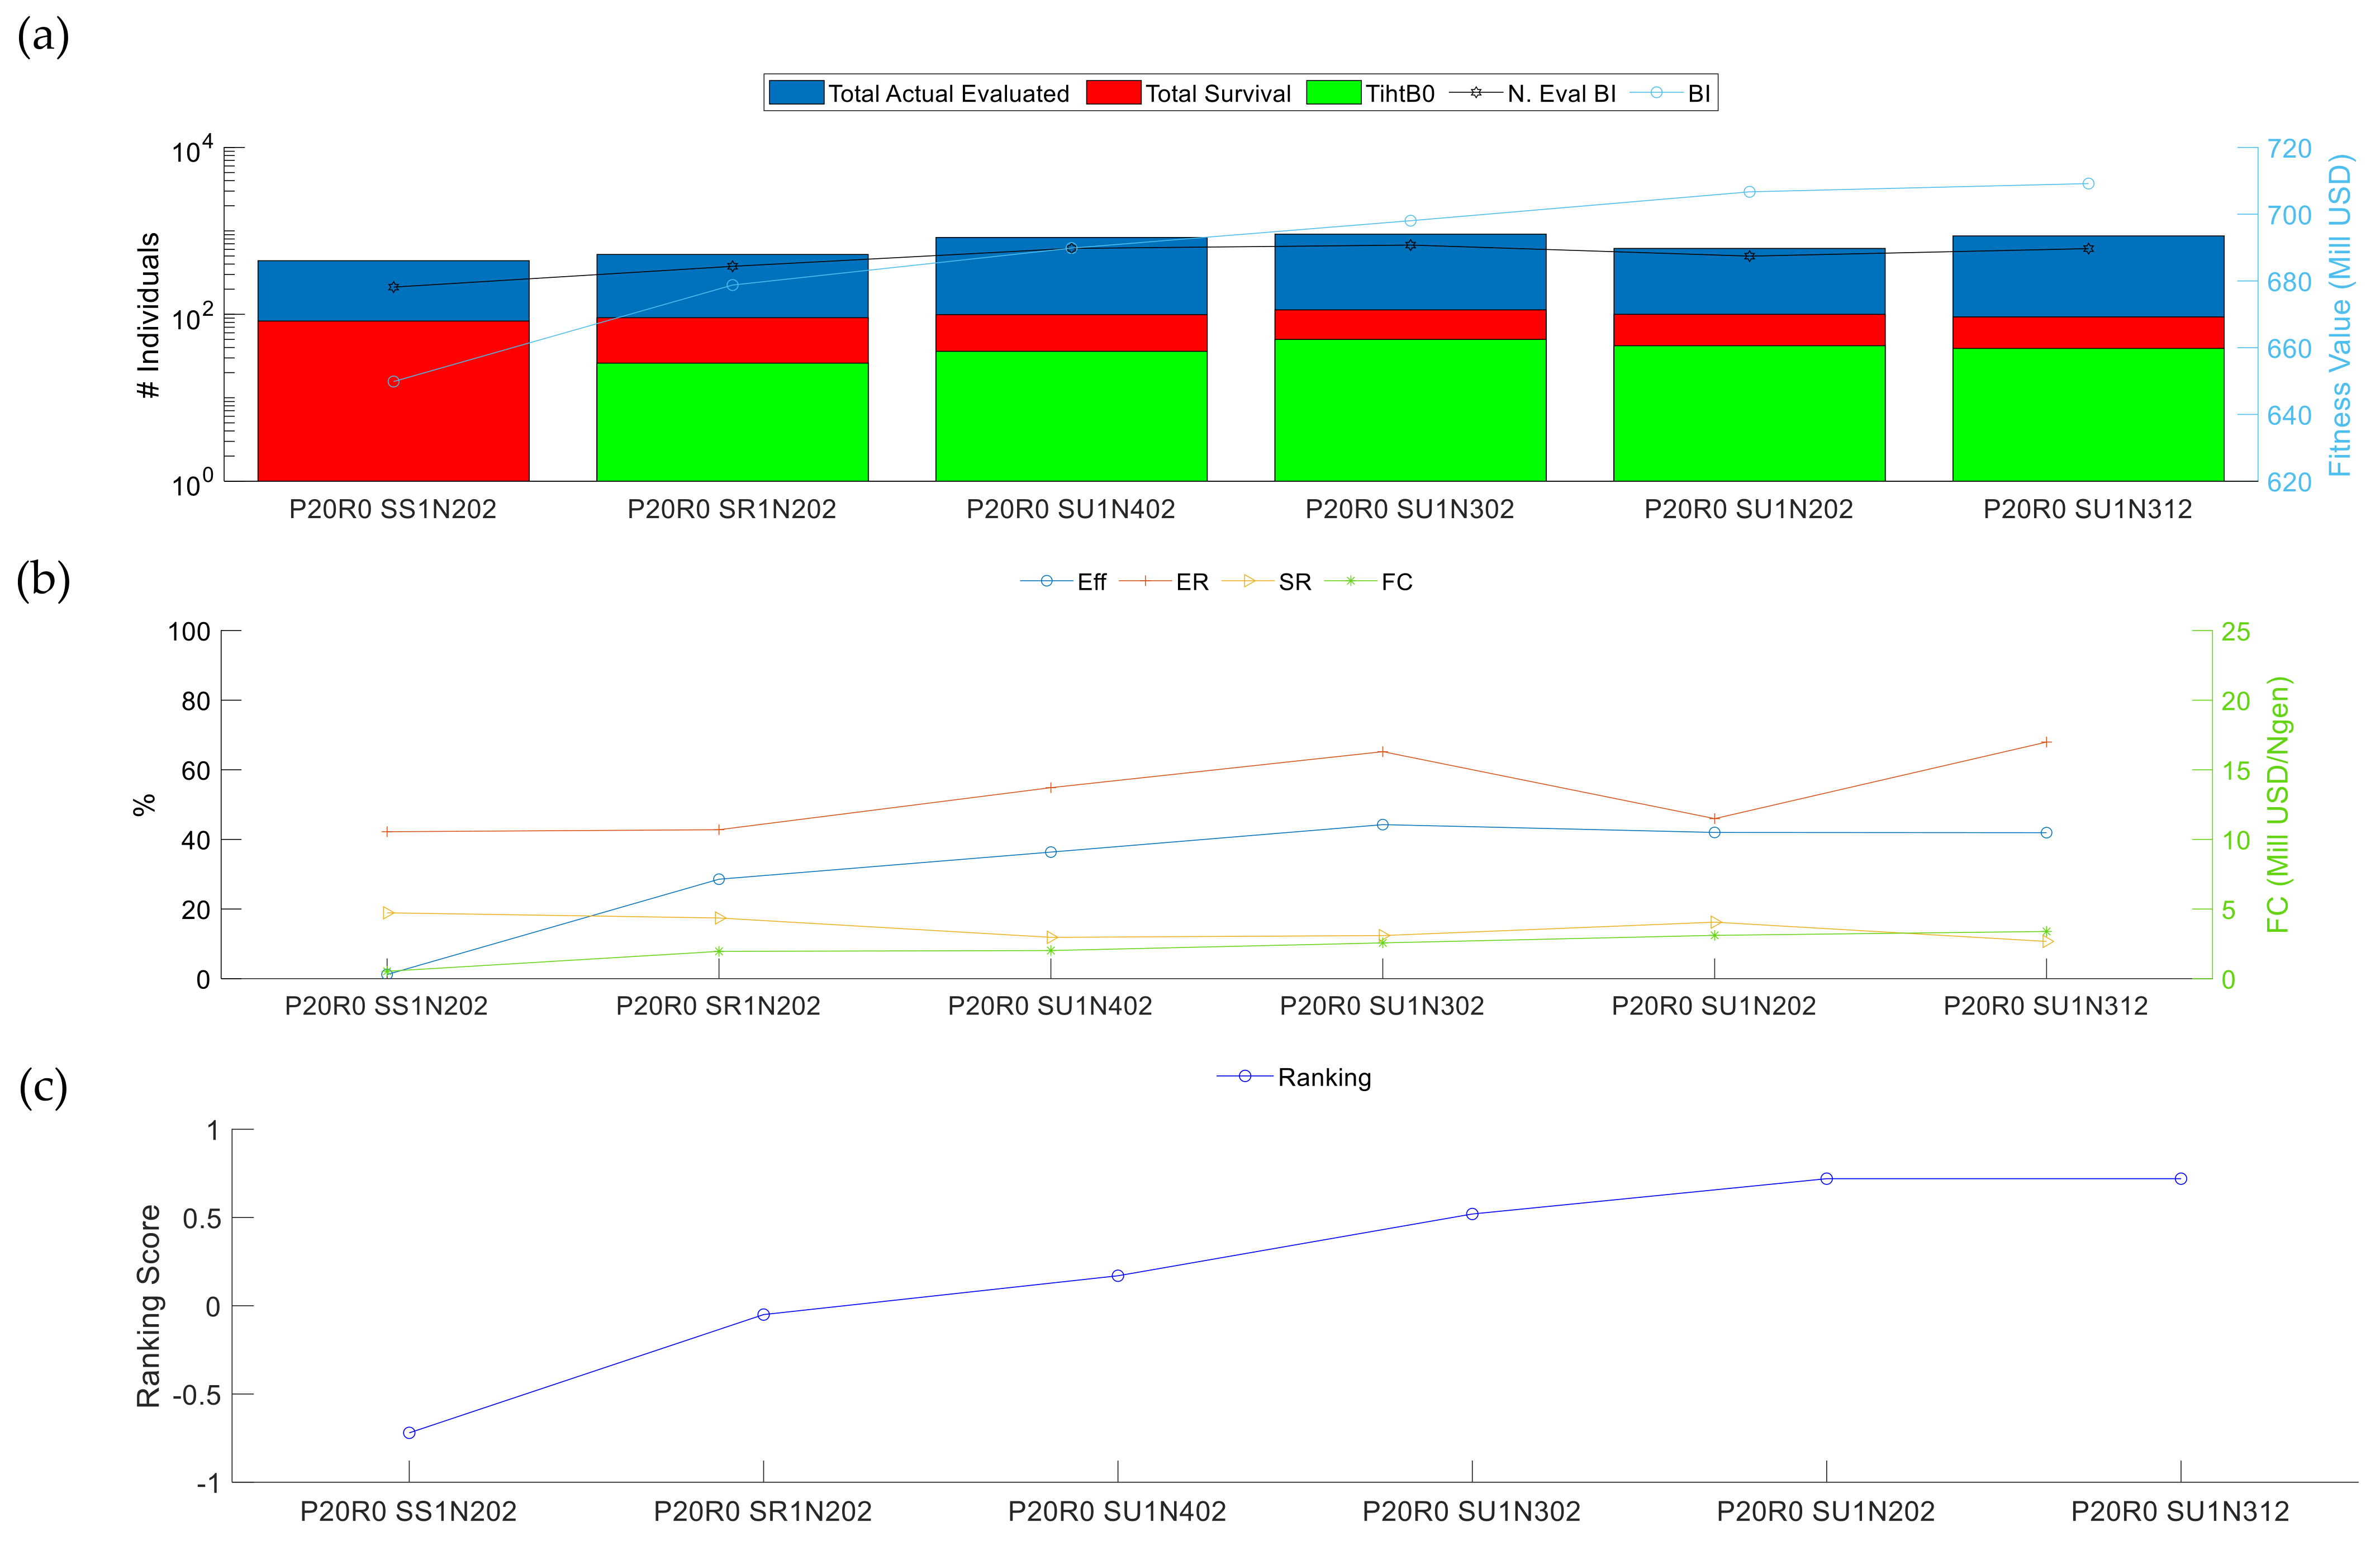
Task: Click the N. Eval BI legend marker
Action: pyautogui.click(x=1476, y=93)
